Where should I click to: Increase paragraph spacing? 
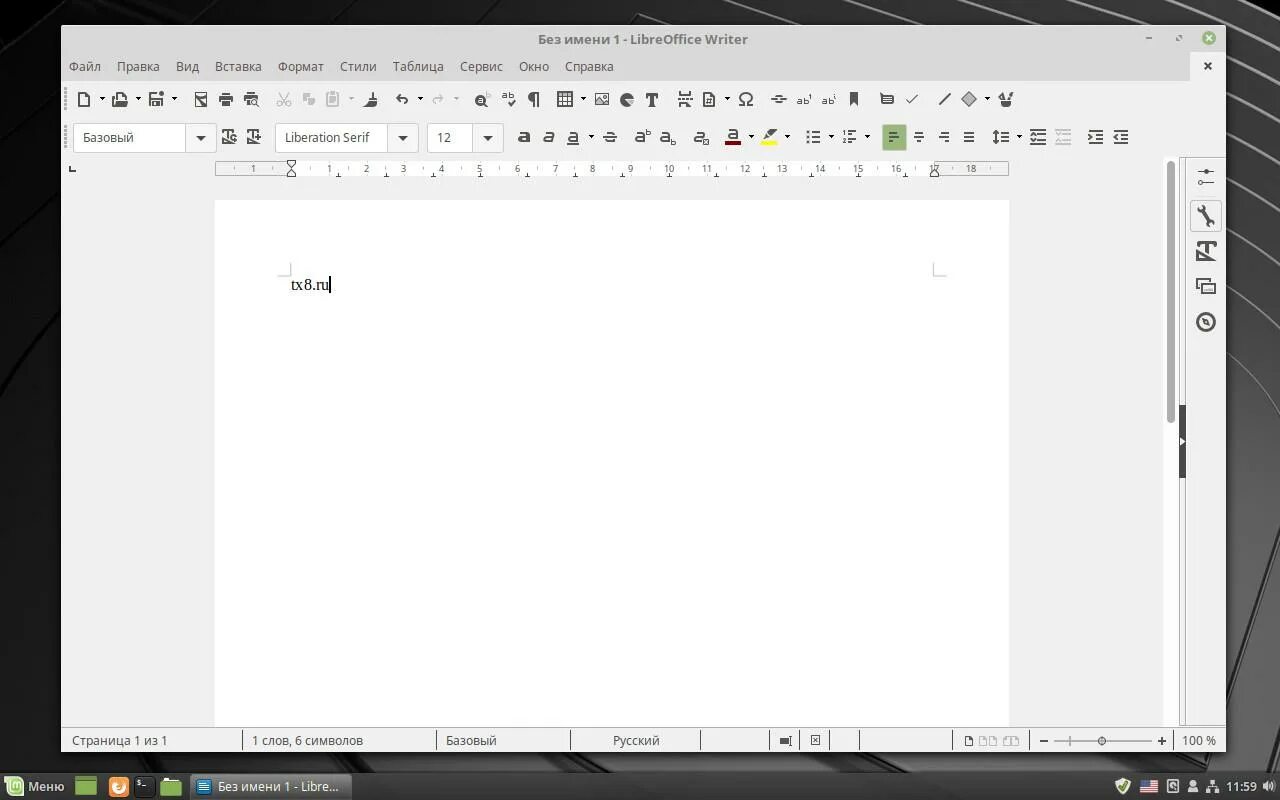tap(1038, 137)
